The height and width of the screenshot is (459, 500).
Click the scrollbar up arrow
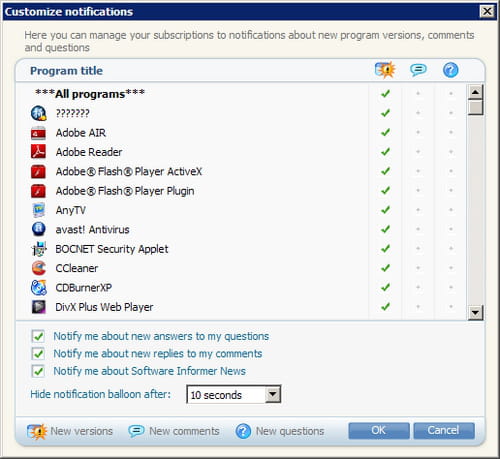click(475, 92)
